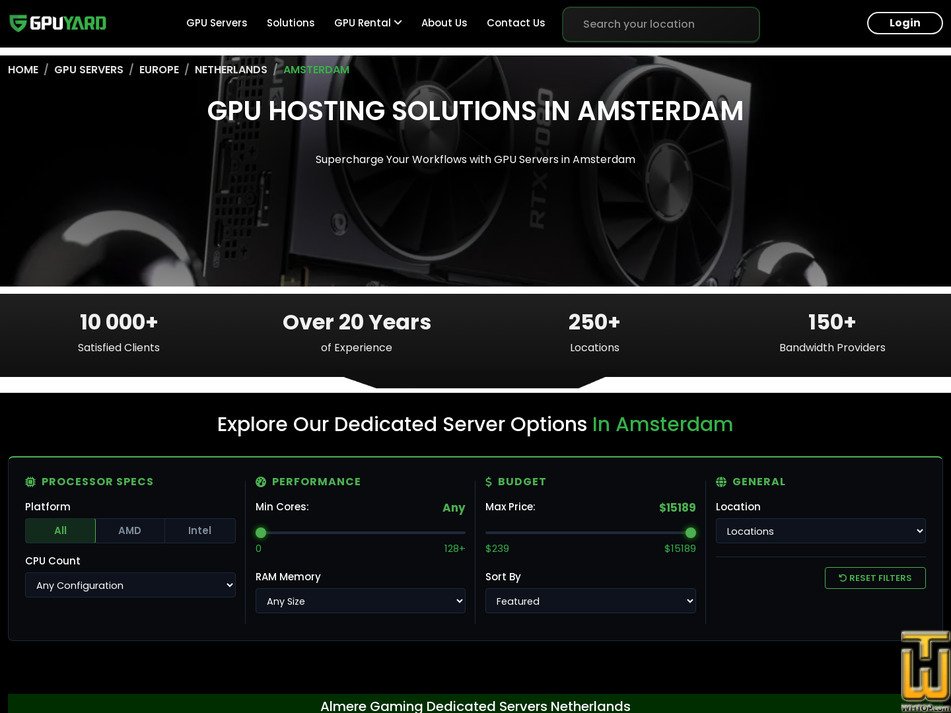Go to the EUROPE breadcrumb
Image resolution: width=951 pixels, height=713 pixels.
point(159,70)
